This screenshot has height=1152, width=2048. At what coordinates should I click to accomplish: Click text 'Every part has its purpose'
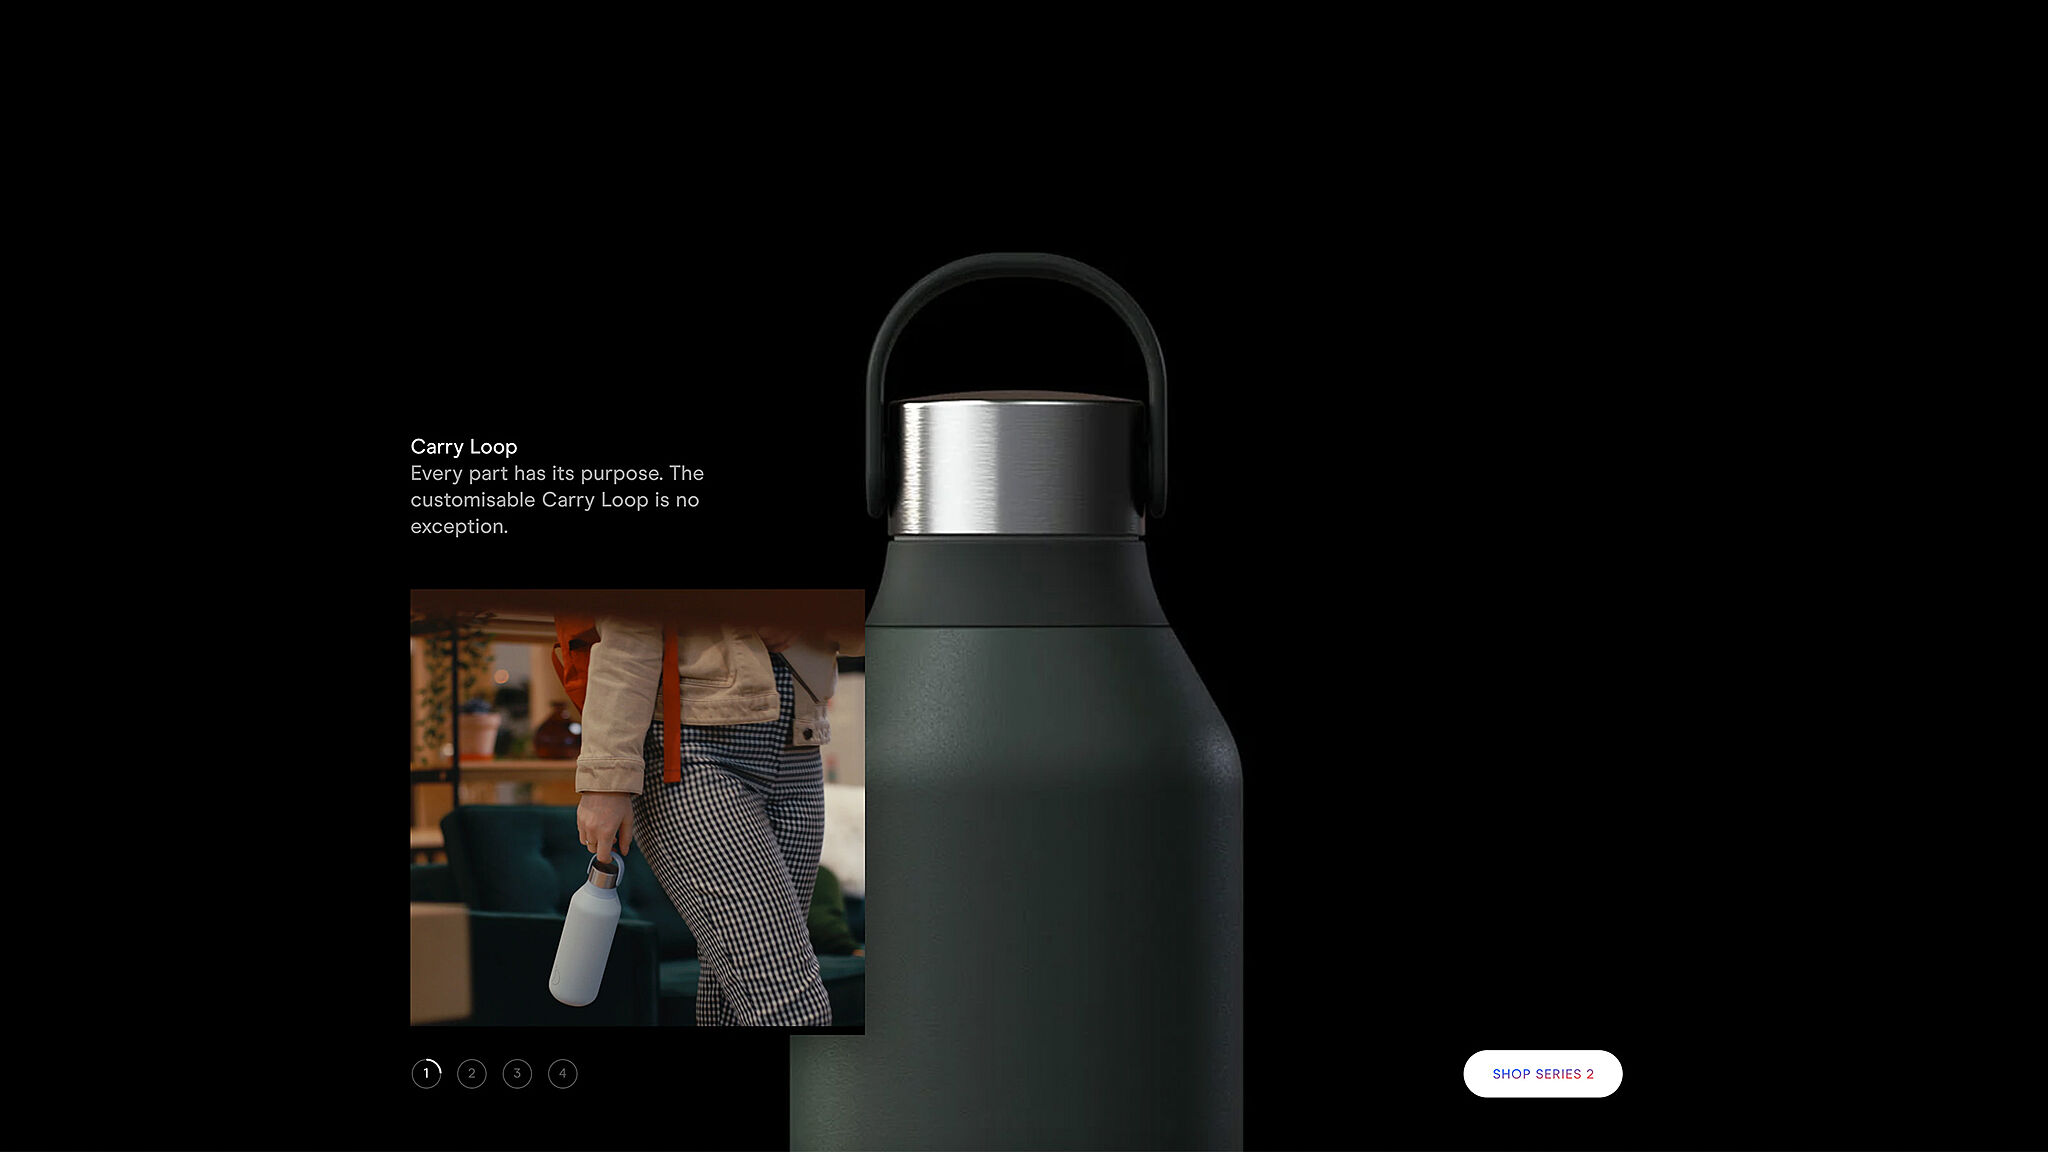(536, 473)
